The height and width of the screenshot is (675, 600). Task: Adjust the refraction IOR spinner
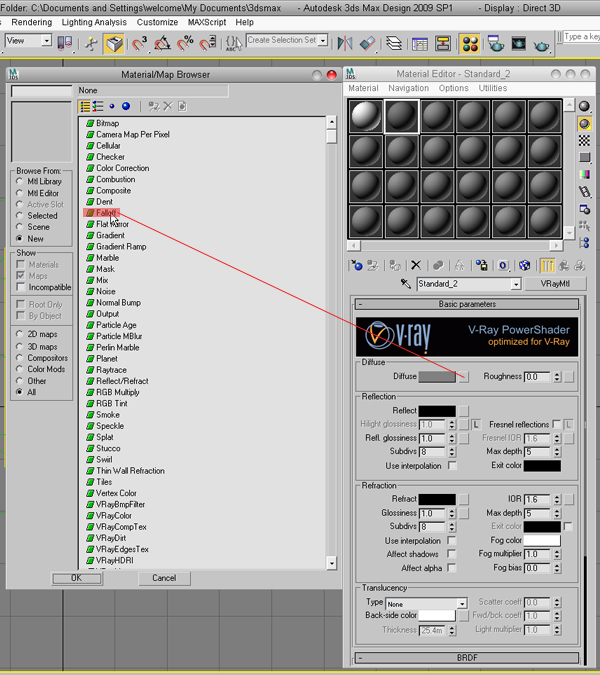(x=557, y=499)
